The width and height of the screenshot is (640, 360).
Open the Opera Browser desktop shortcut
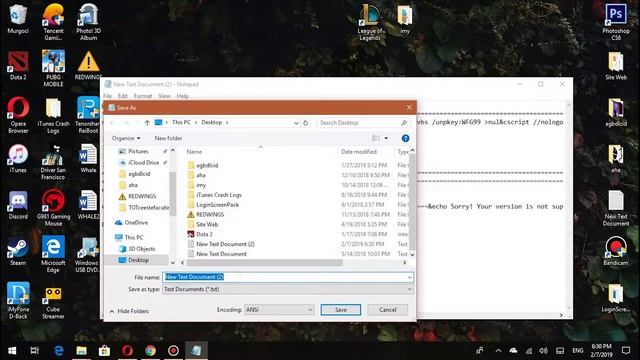18,115
